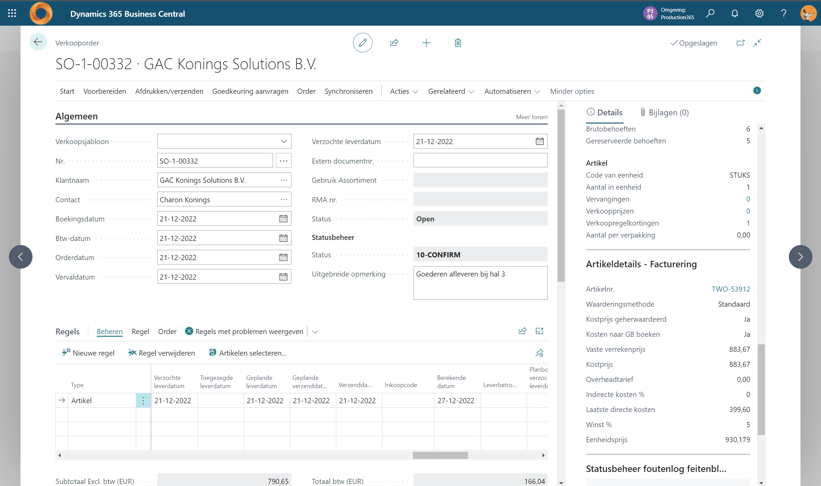Open Nr. field lookup dots
The image size is (821, 486).
click(x=283, y=161)
